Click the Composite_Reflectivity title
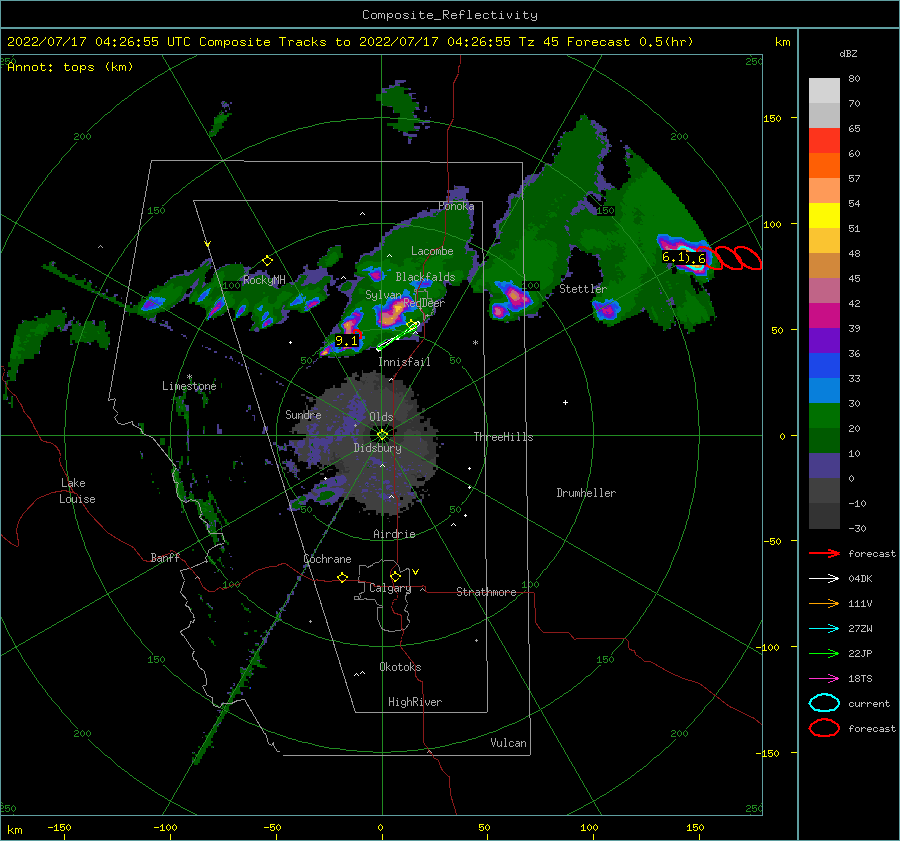 [x=450, y=15]
